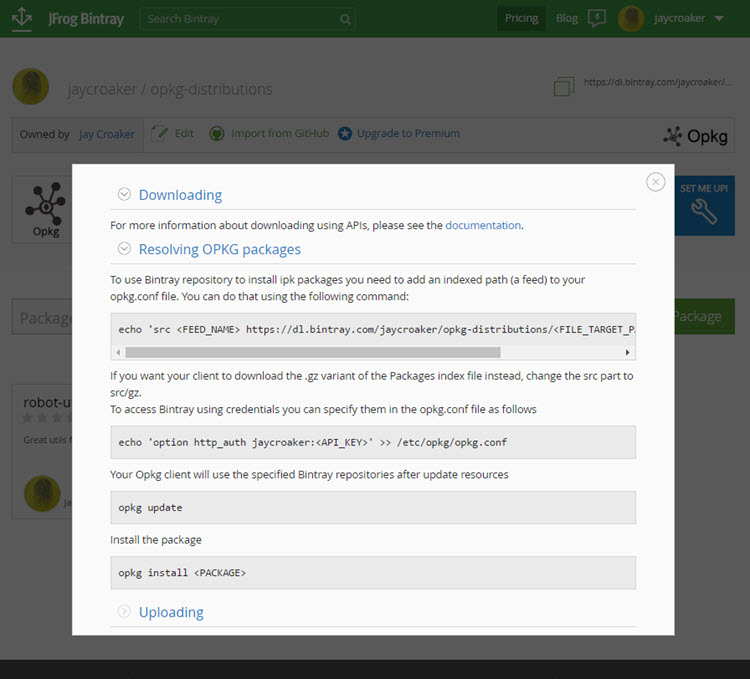
Task: Open the jaycroaker user dropdown menu
Action: 719,18
